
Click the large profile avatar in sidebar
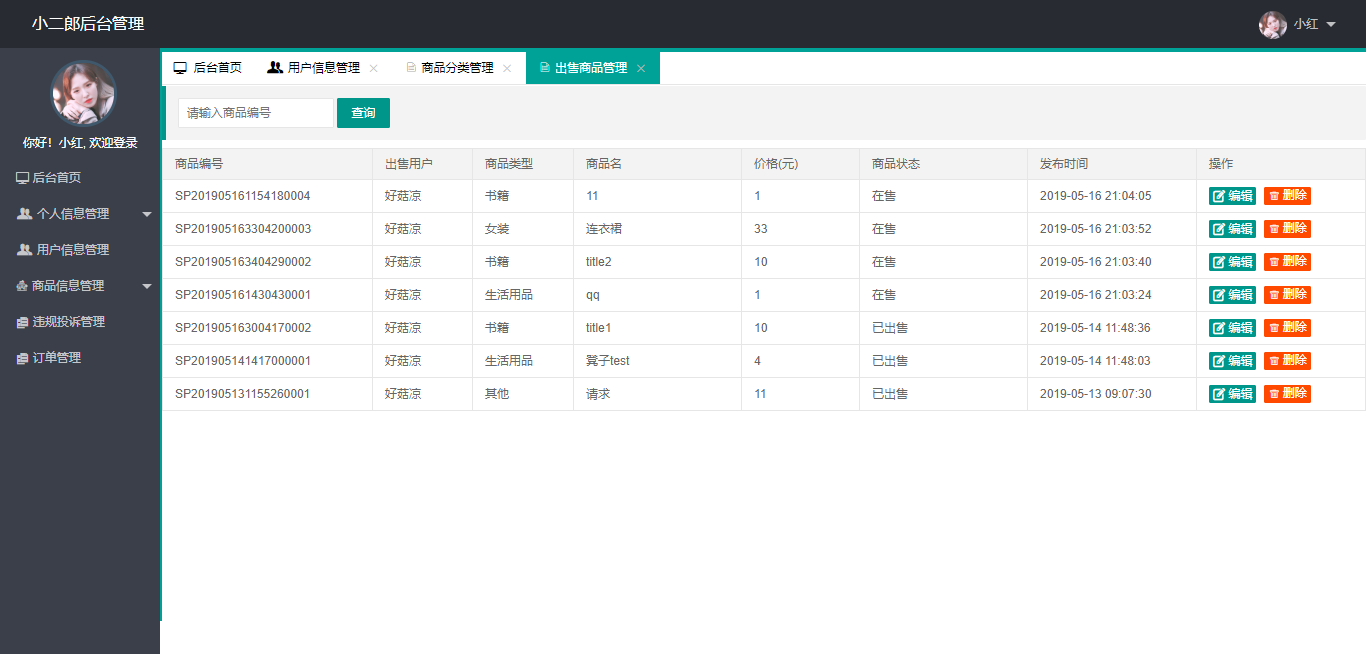(x=84, y=93)
